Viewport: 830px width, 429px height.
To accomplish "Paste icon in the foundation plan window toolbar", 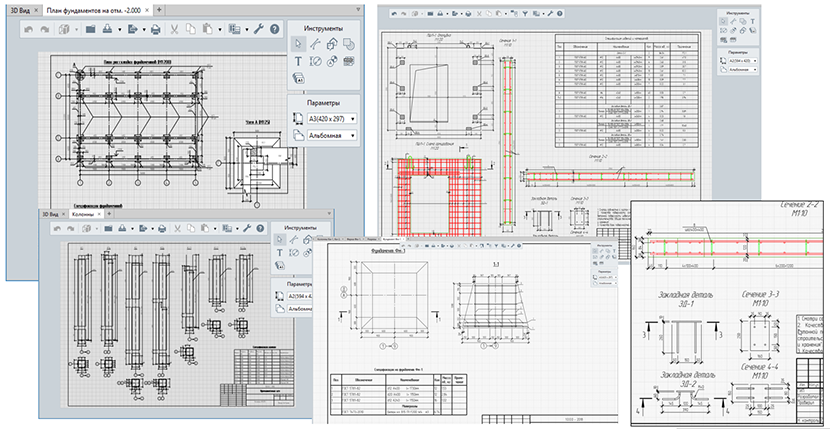I will 208,29.
